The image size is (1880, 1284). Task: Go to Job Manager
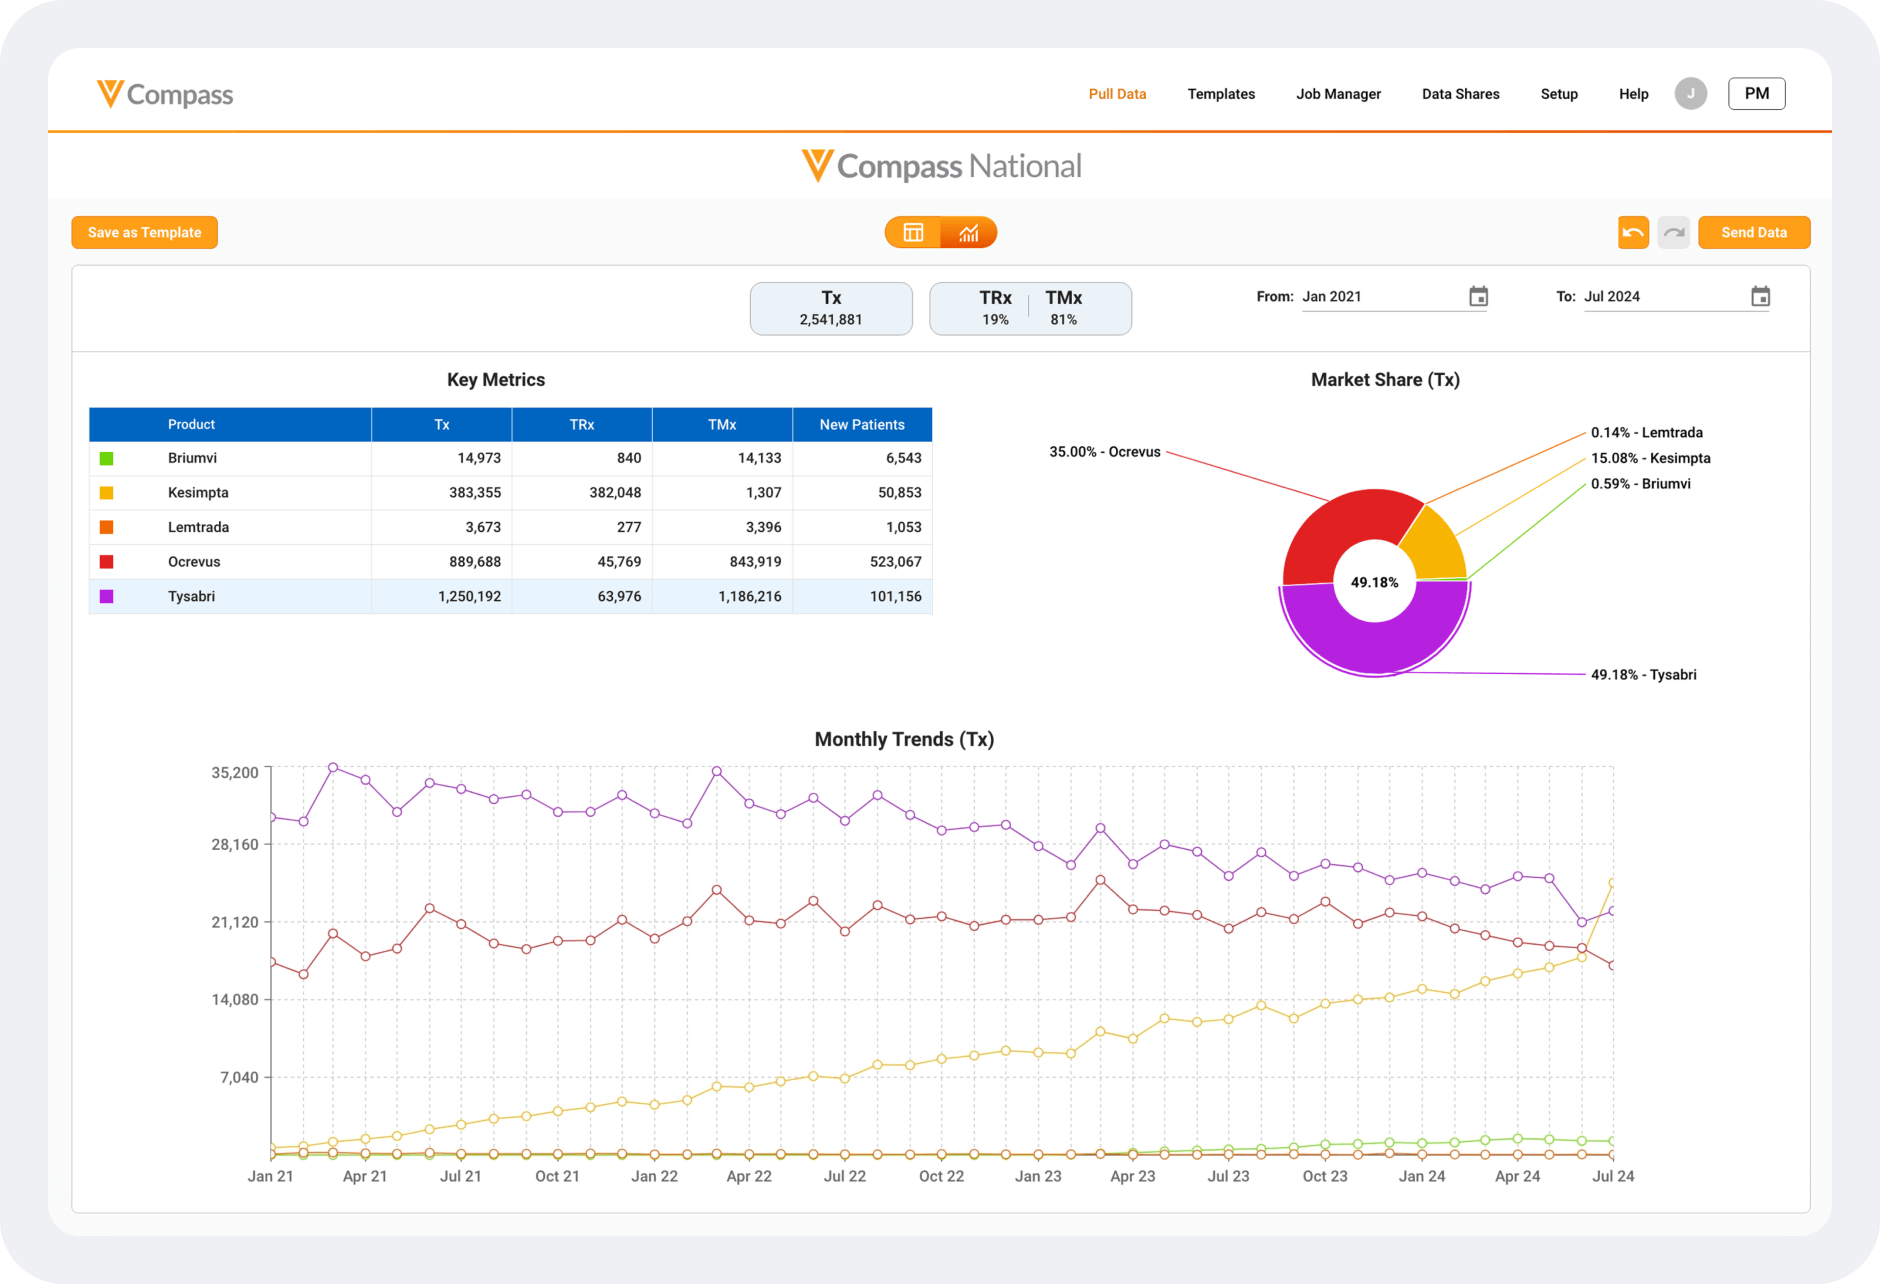tap(1338, 94)
